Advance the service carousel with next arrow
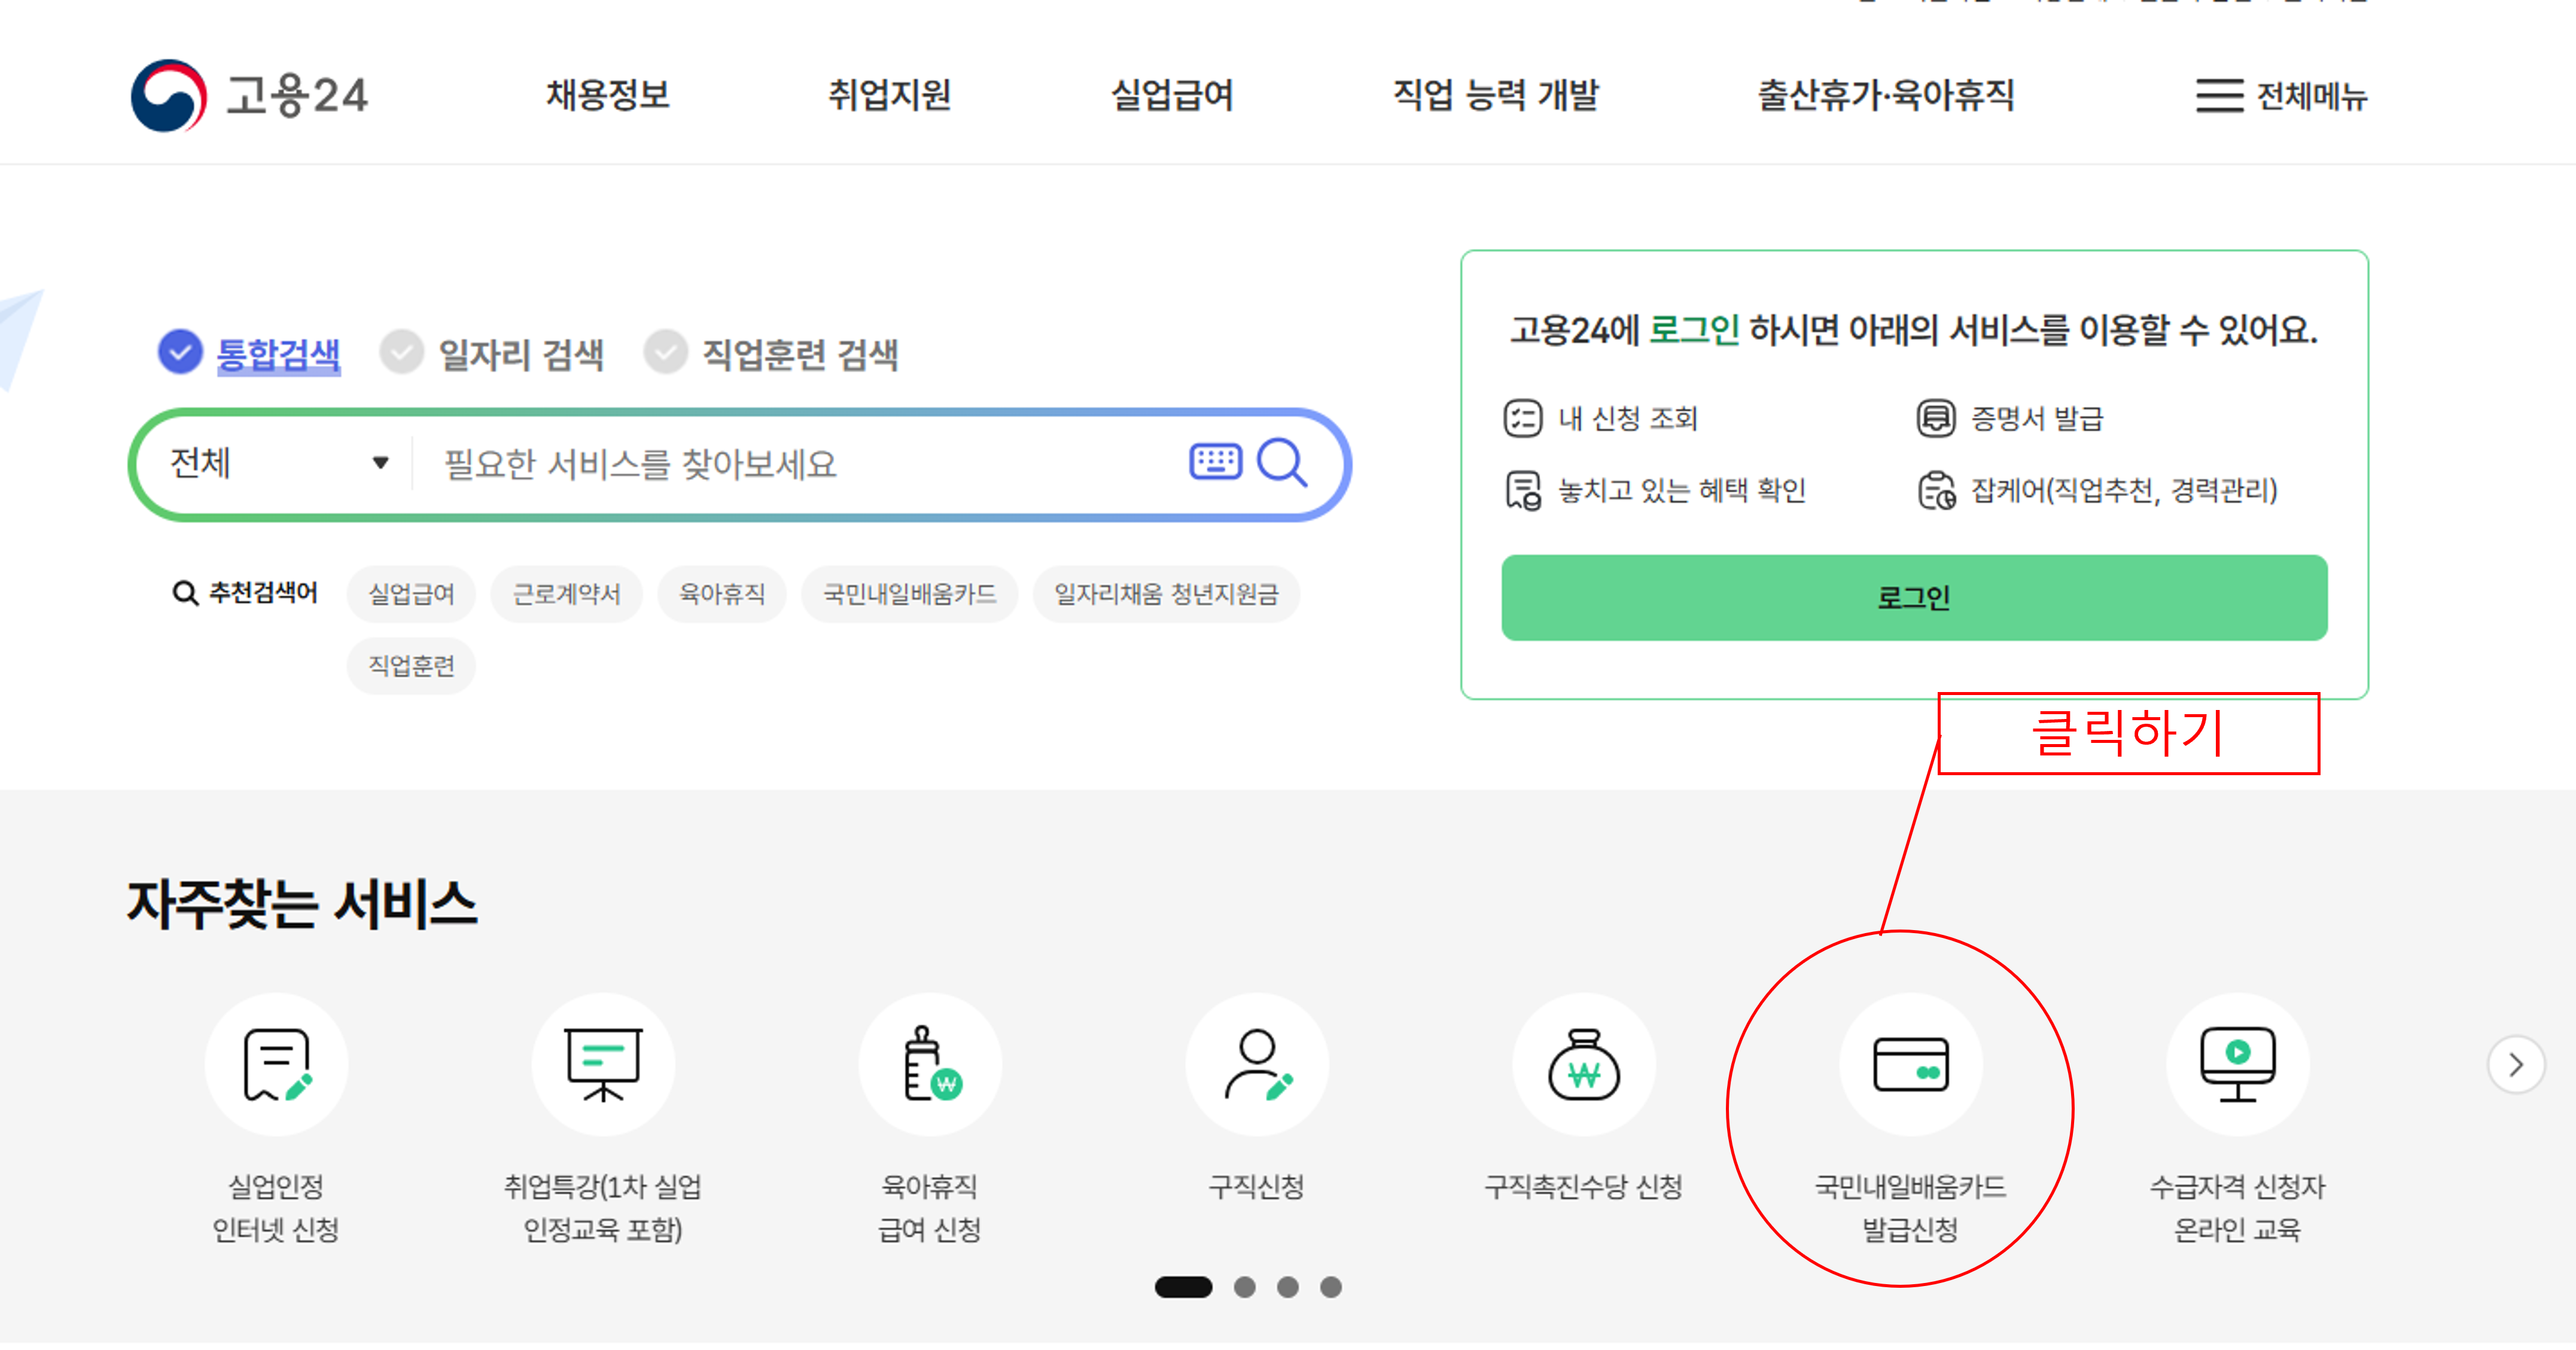 [x=2516, y=1065]
